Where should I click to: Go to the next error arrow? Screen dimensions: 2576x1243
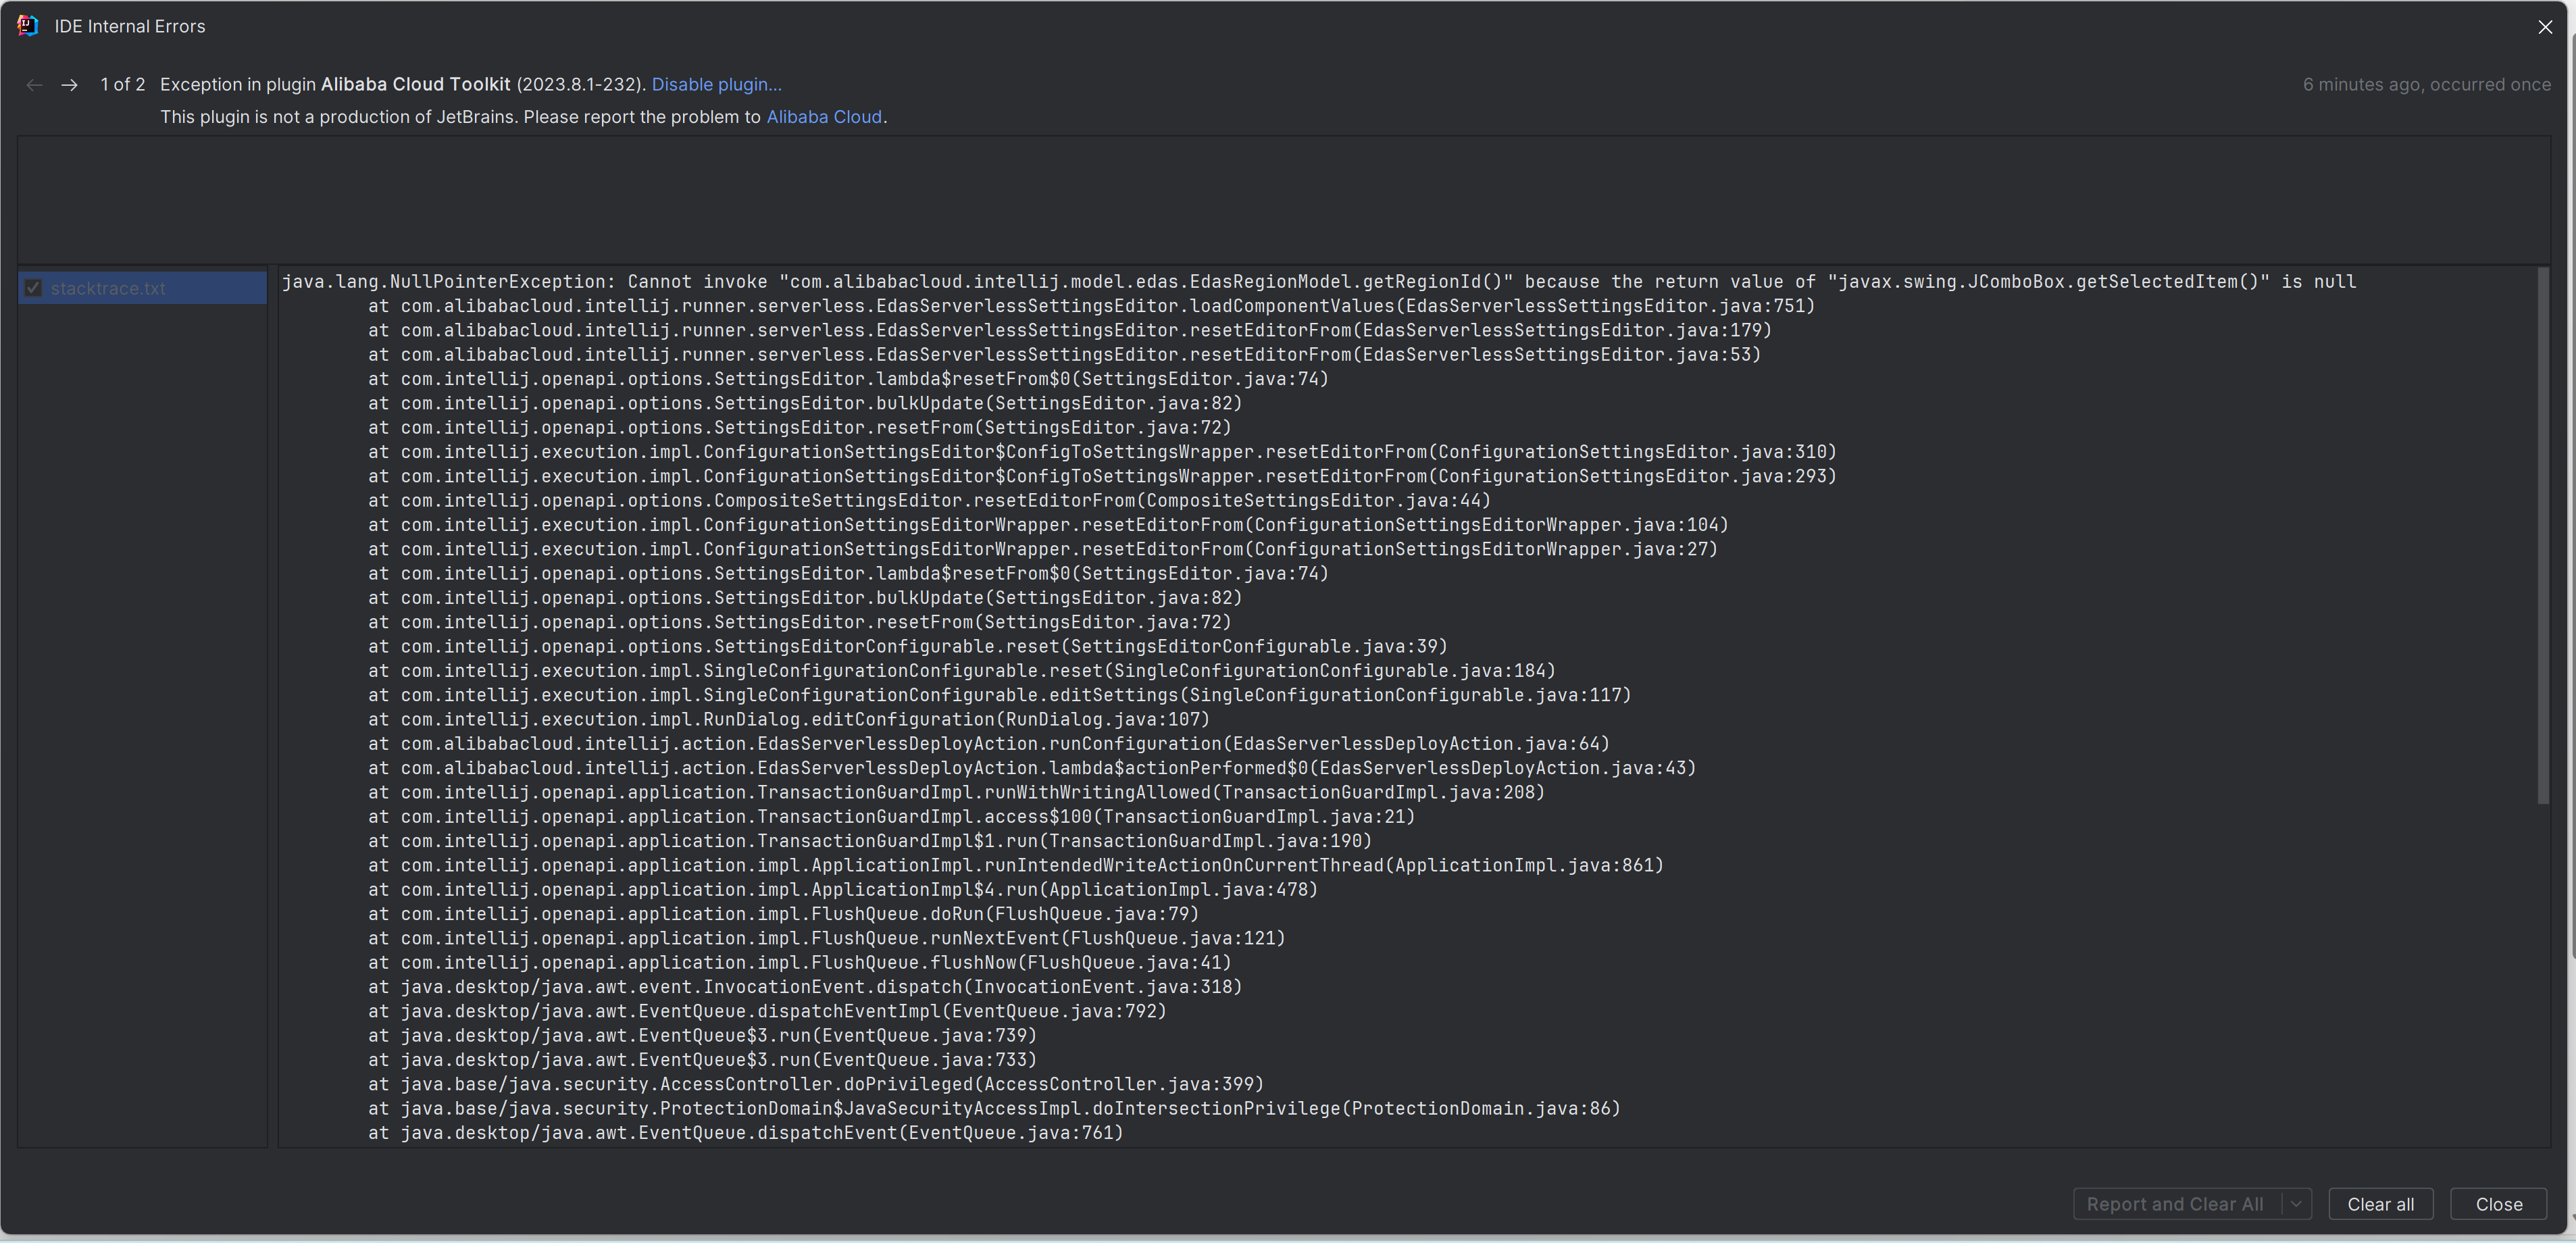pyautogui.click(x=69, y=85)
